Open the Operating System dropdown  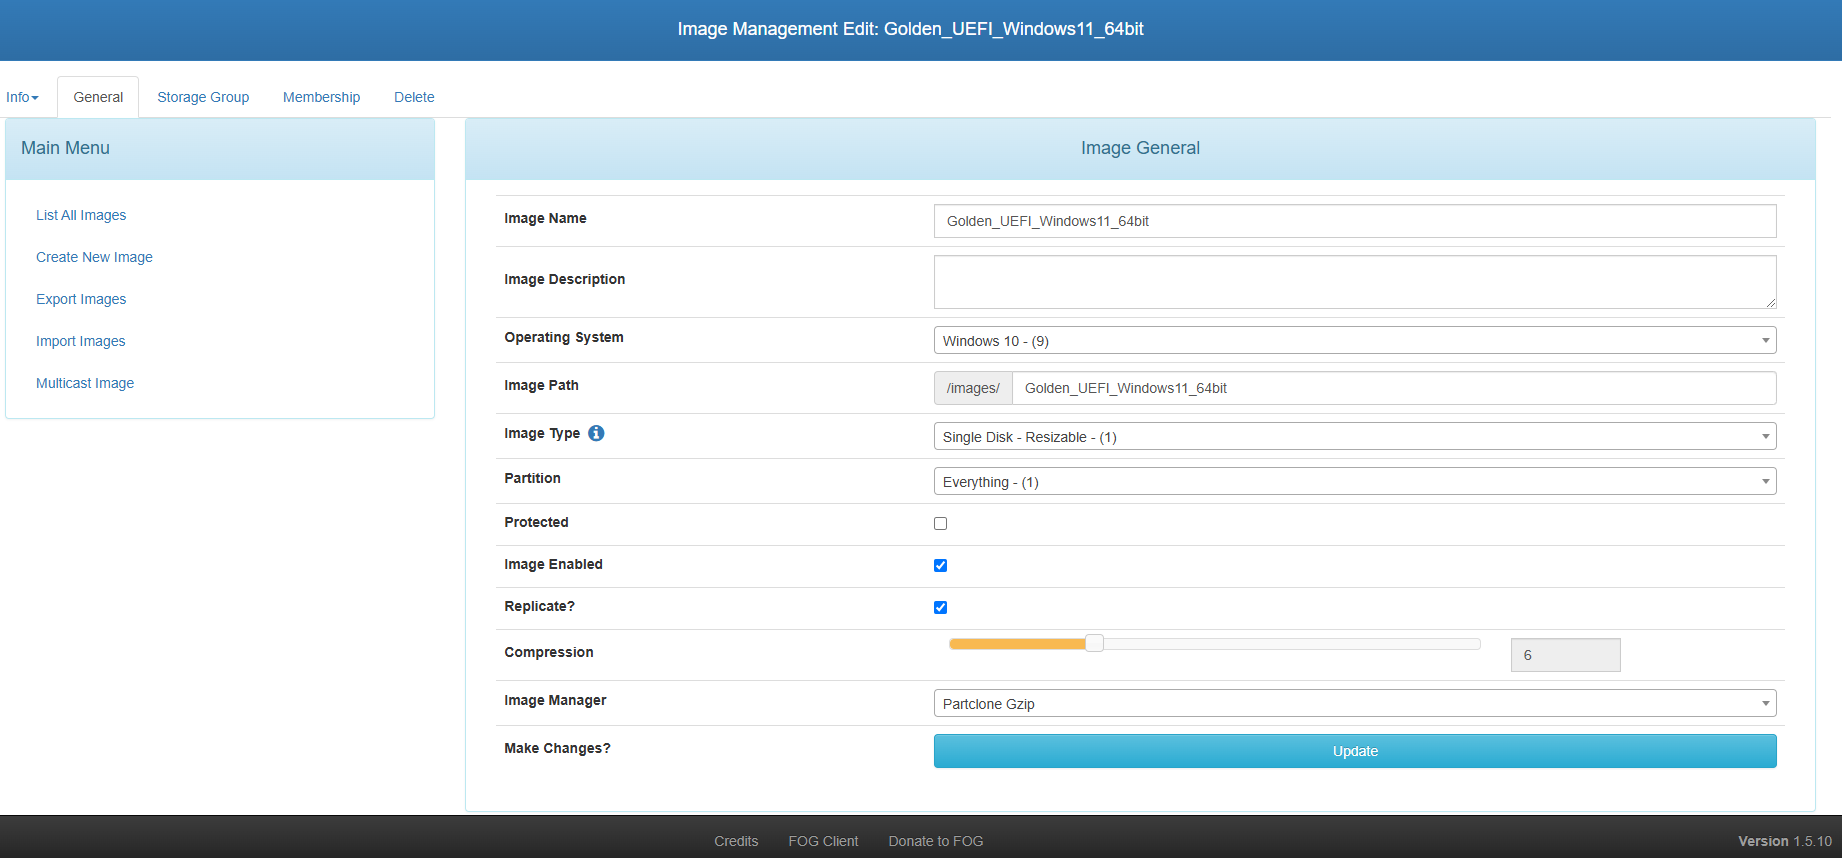1355,341
